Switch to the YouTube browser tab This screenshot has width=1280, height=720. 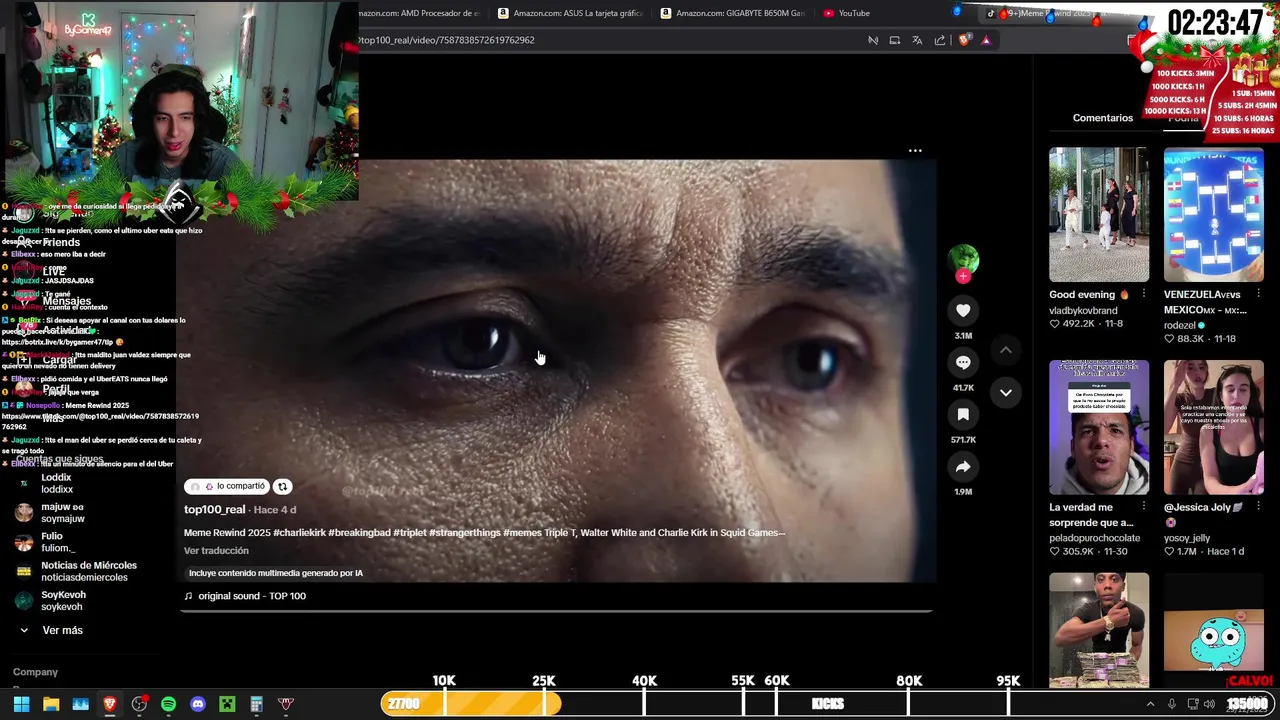click(846, 13)
